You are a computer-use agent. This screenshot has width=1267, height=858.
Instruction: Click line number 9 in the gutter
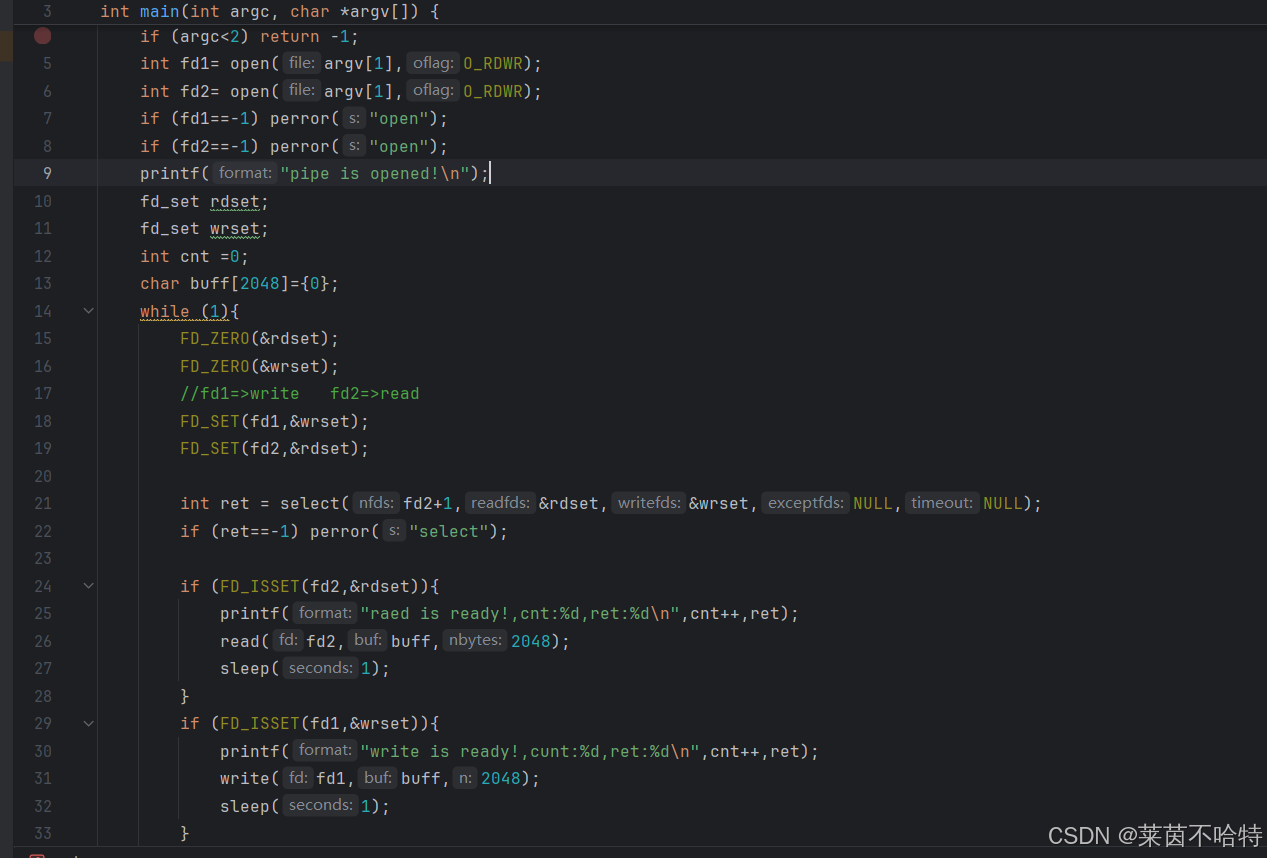click(x=47, y=173)
